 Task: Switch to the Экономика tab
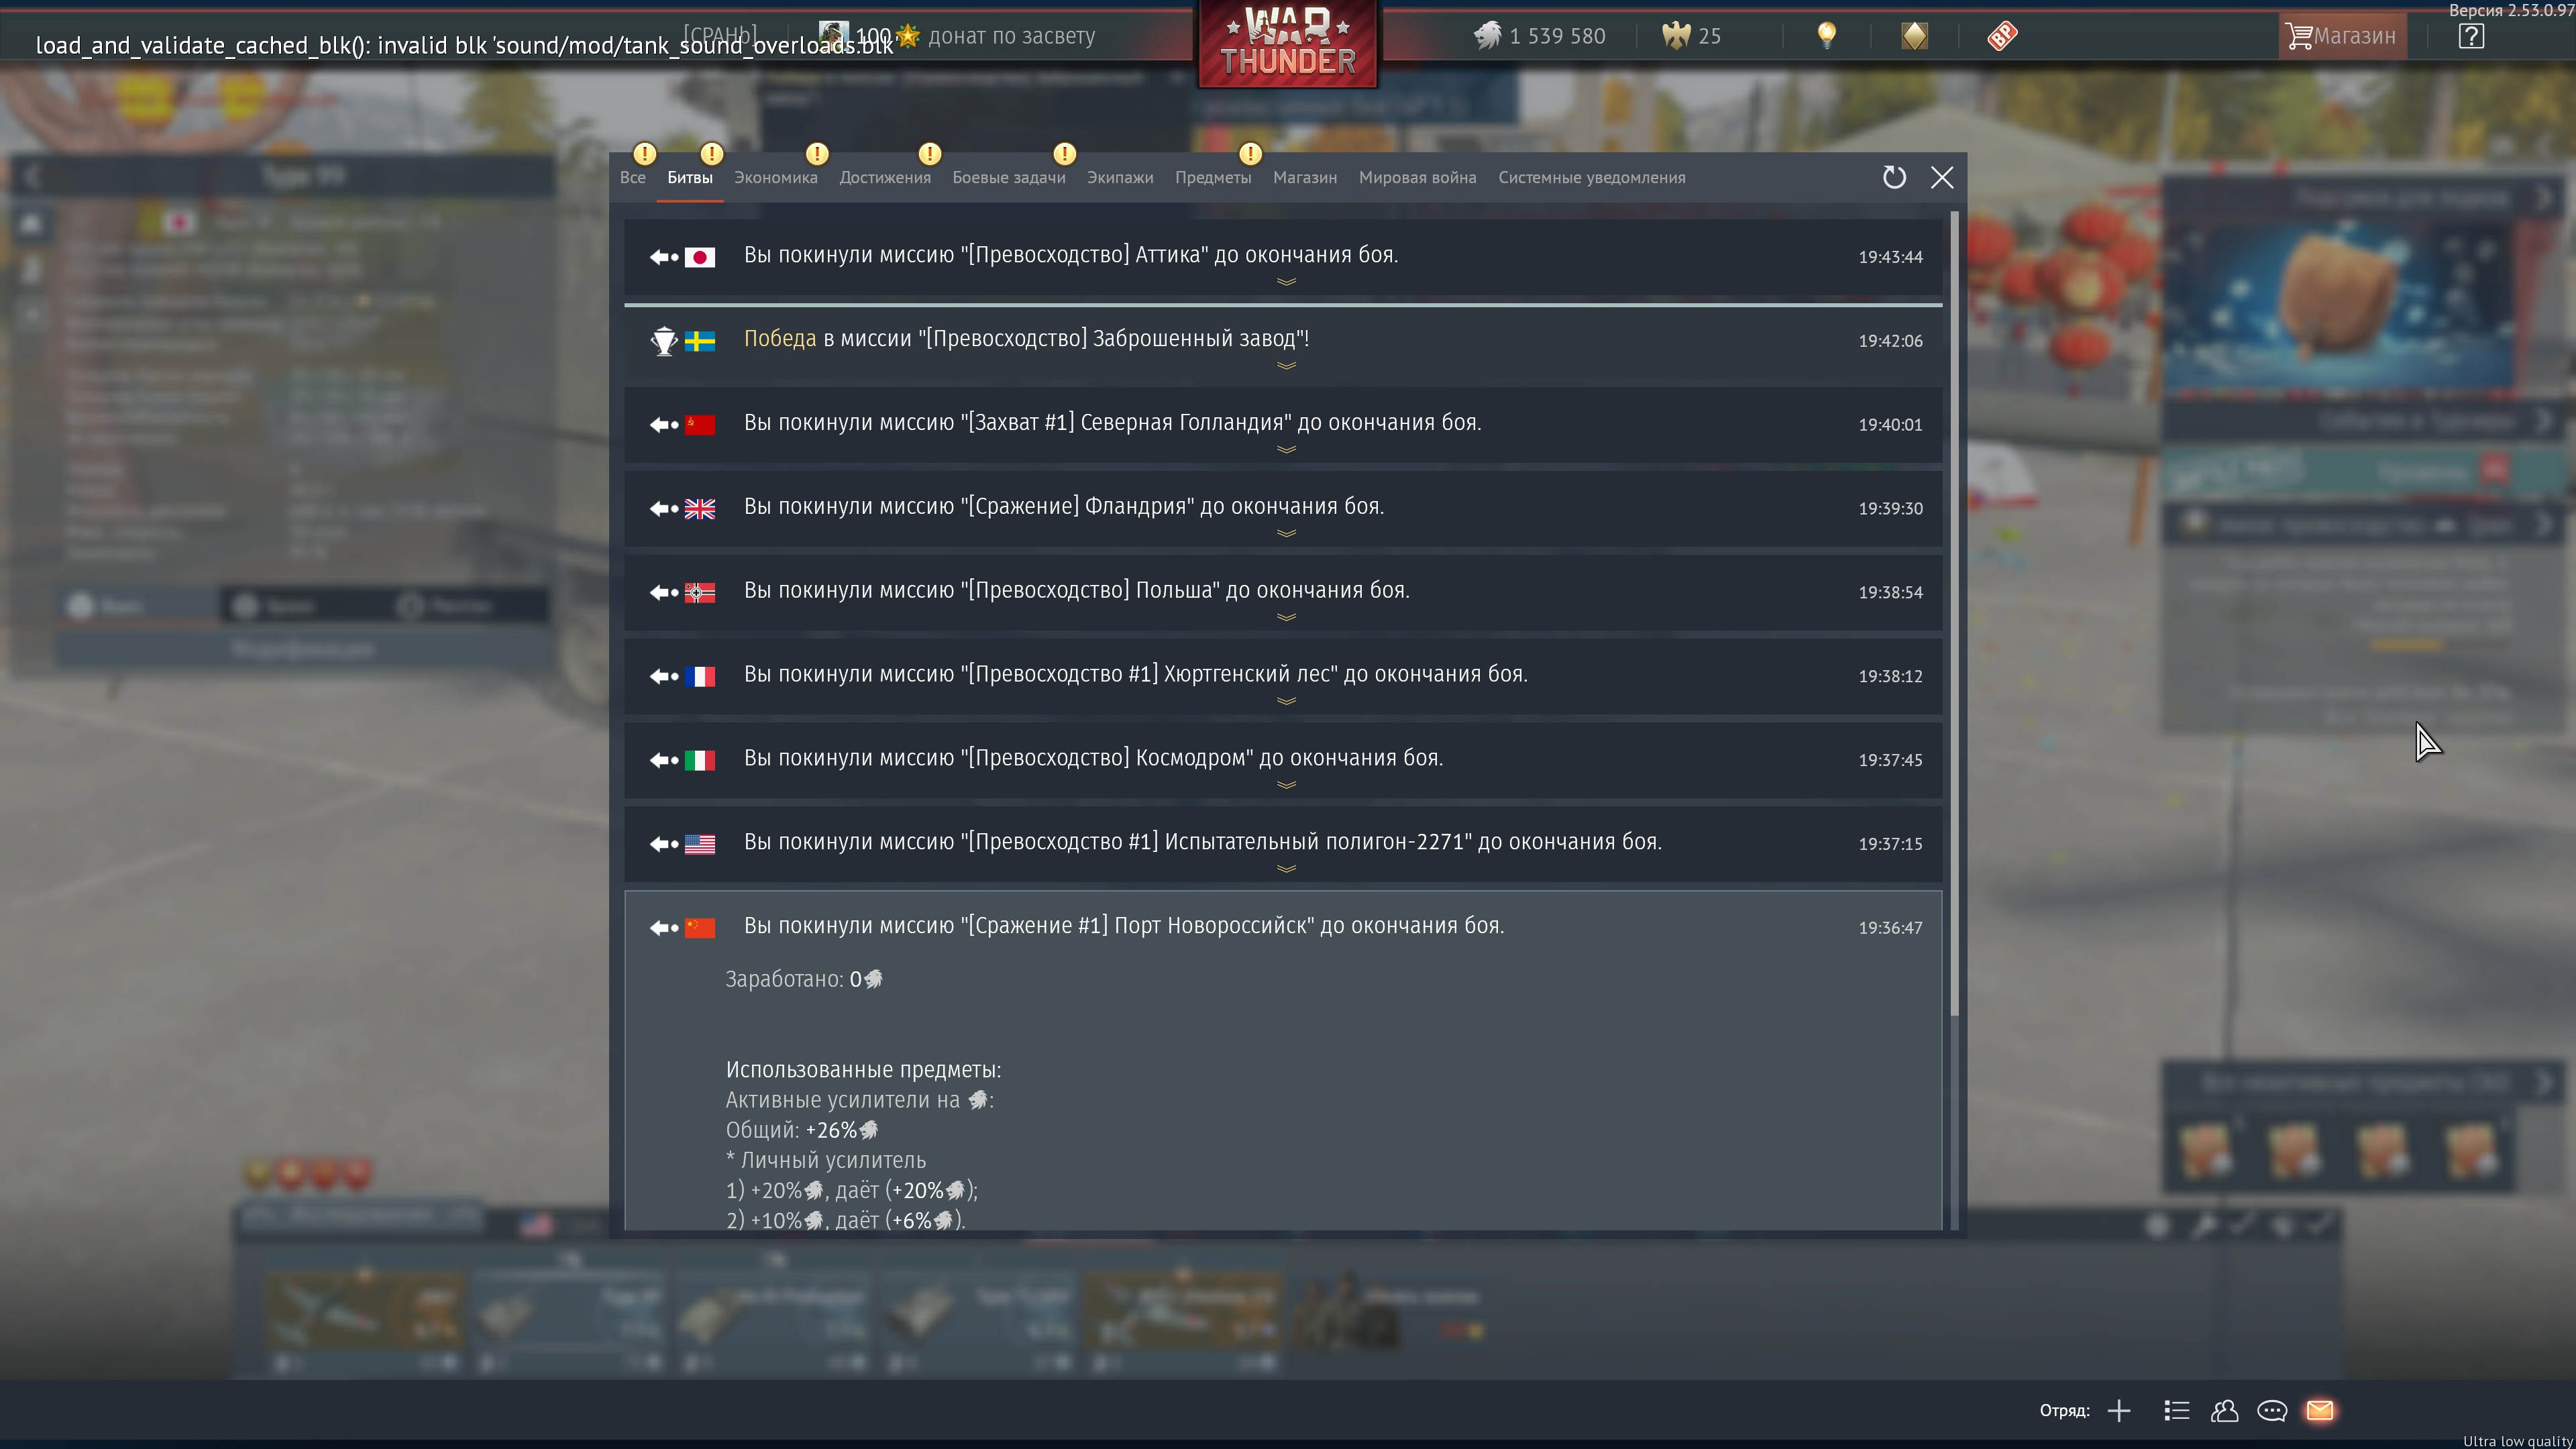point(775,177)
